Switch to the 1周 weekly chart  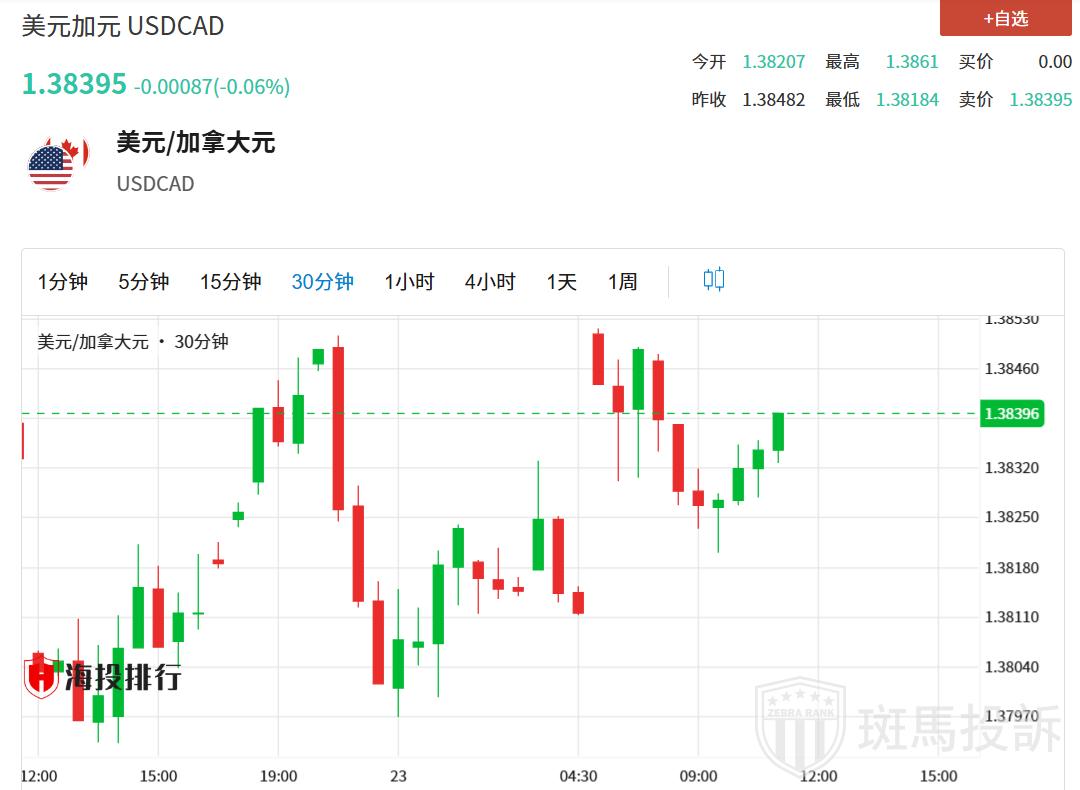(x=622, y=282)
